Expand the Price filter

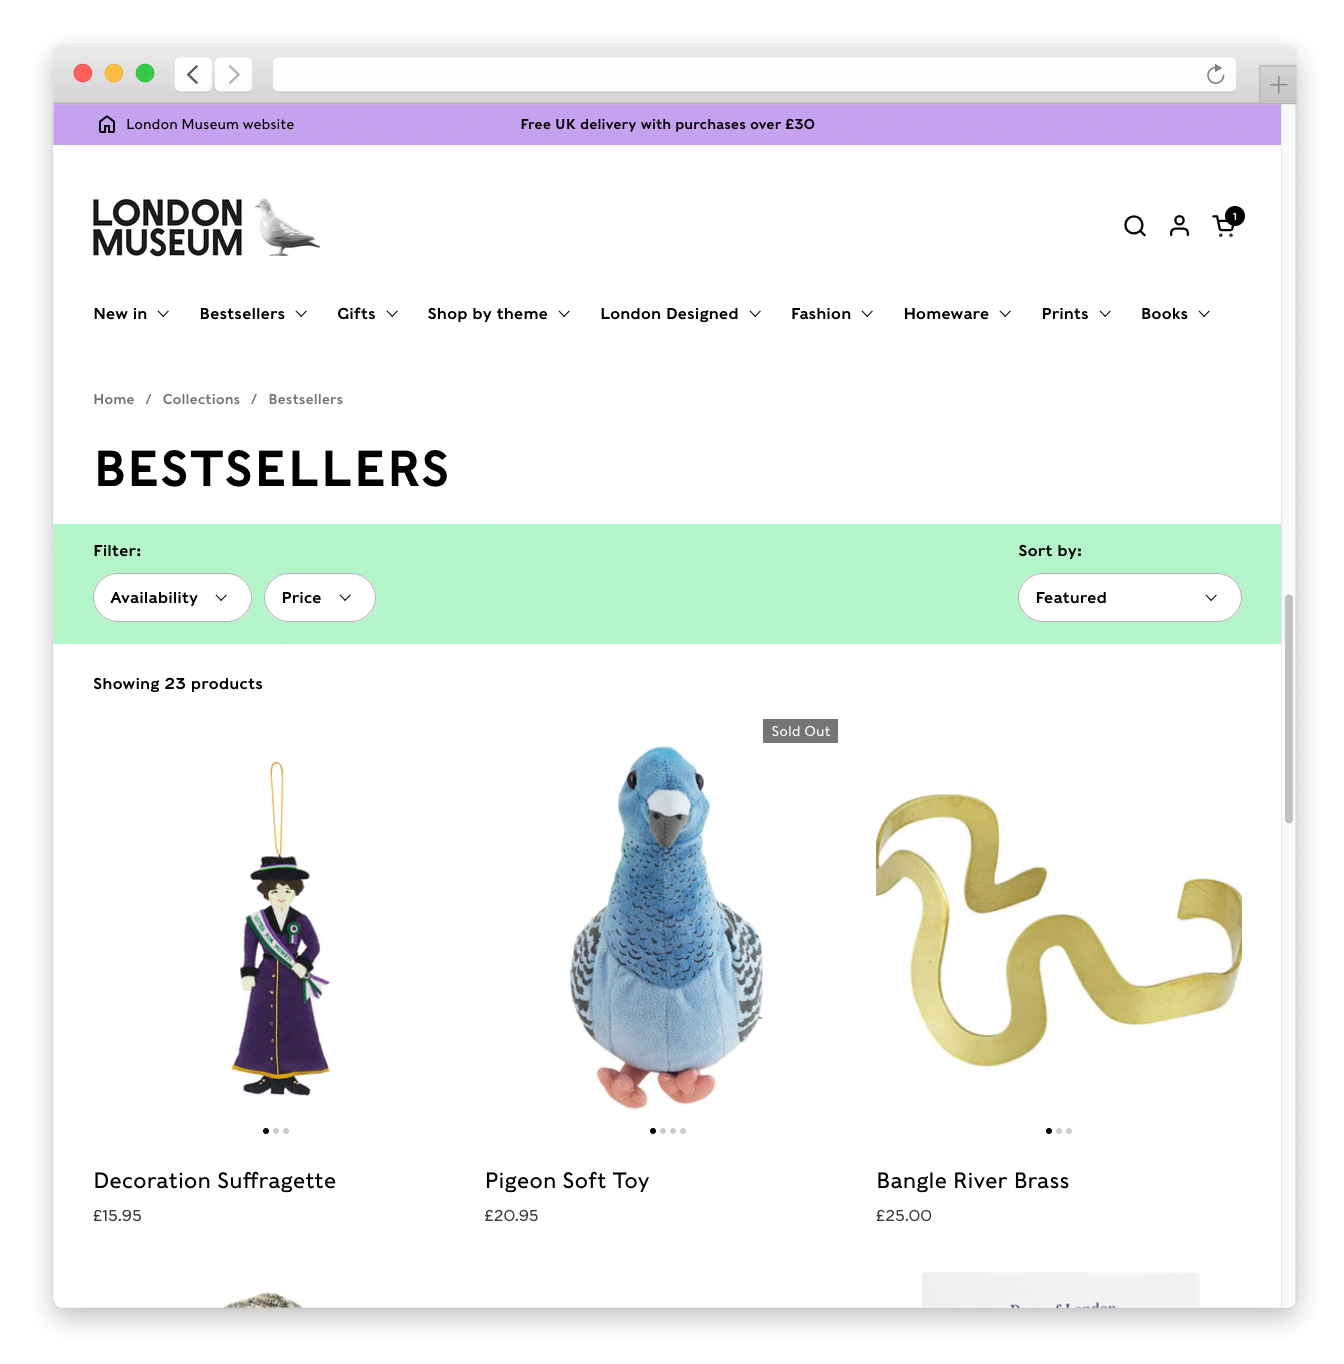pyautogui.click(x=319, y=597)
